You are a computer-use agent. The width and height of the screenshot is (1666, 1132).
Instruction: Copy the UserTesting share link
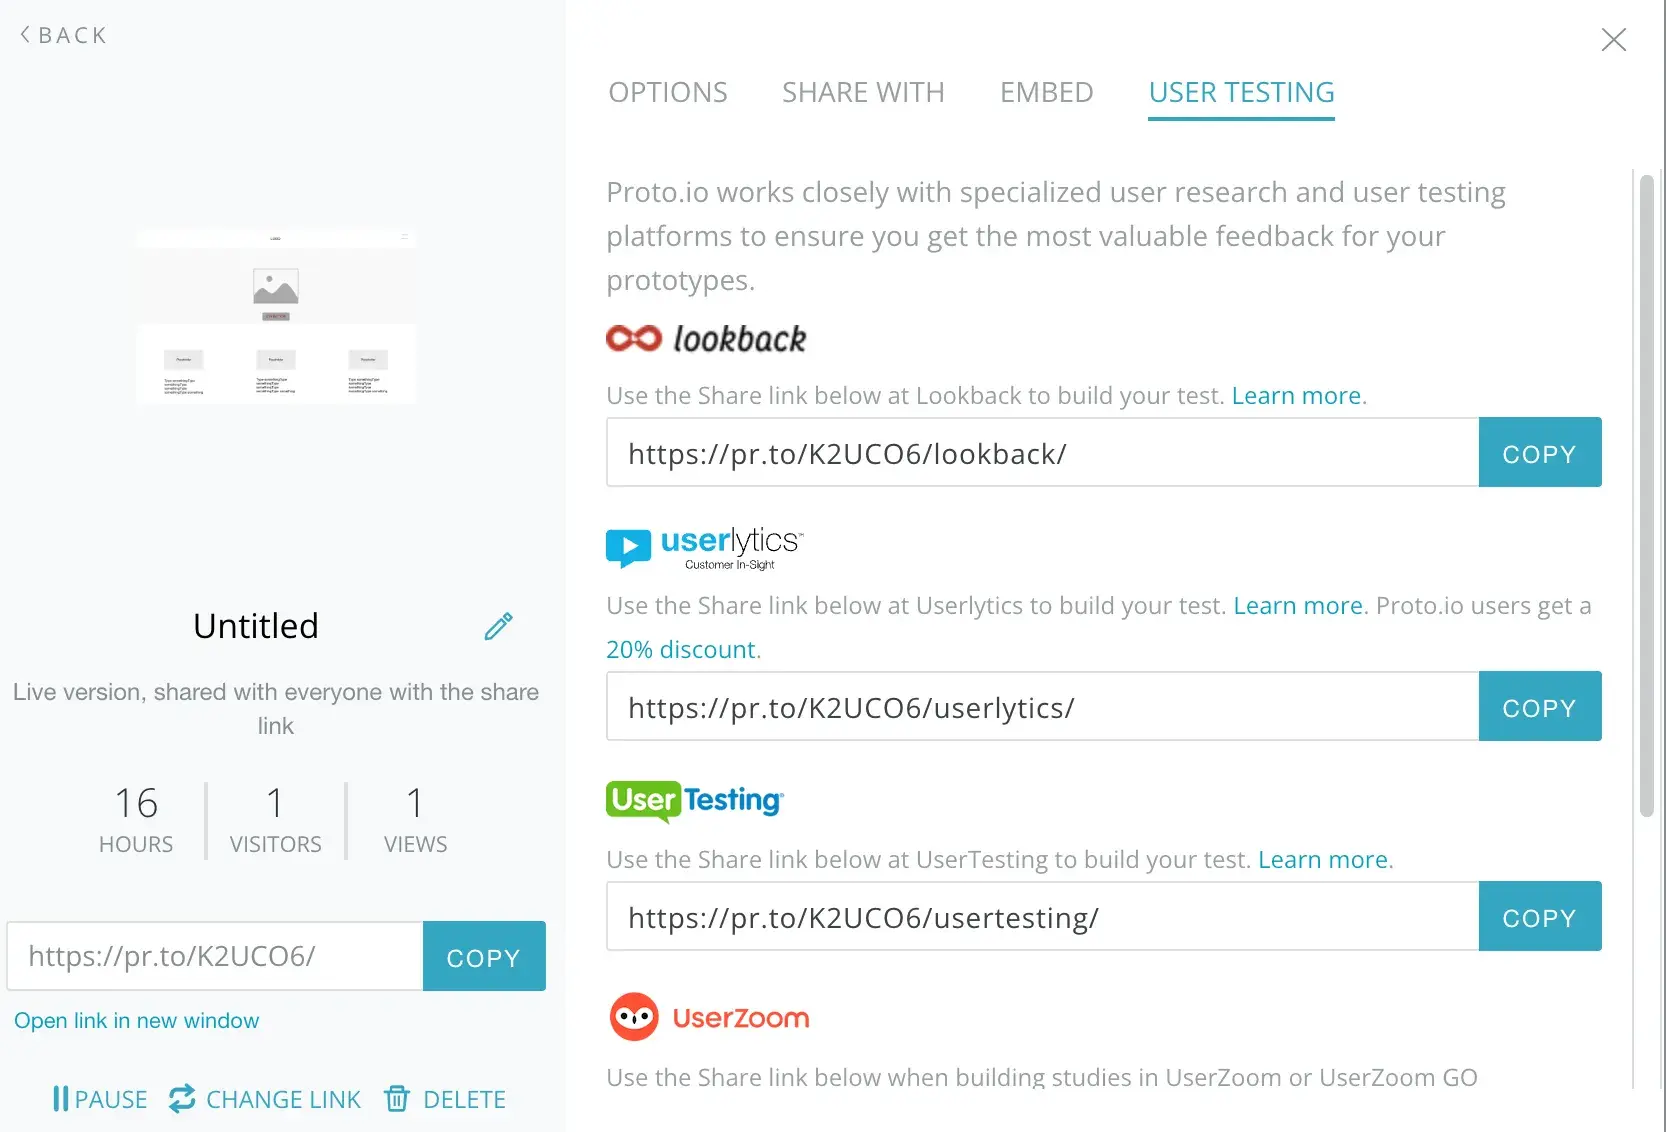[1539, 917]
